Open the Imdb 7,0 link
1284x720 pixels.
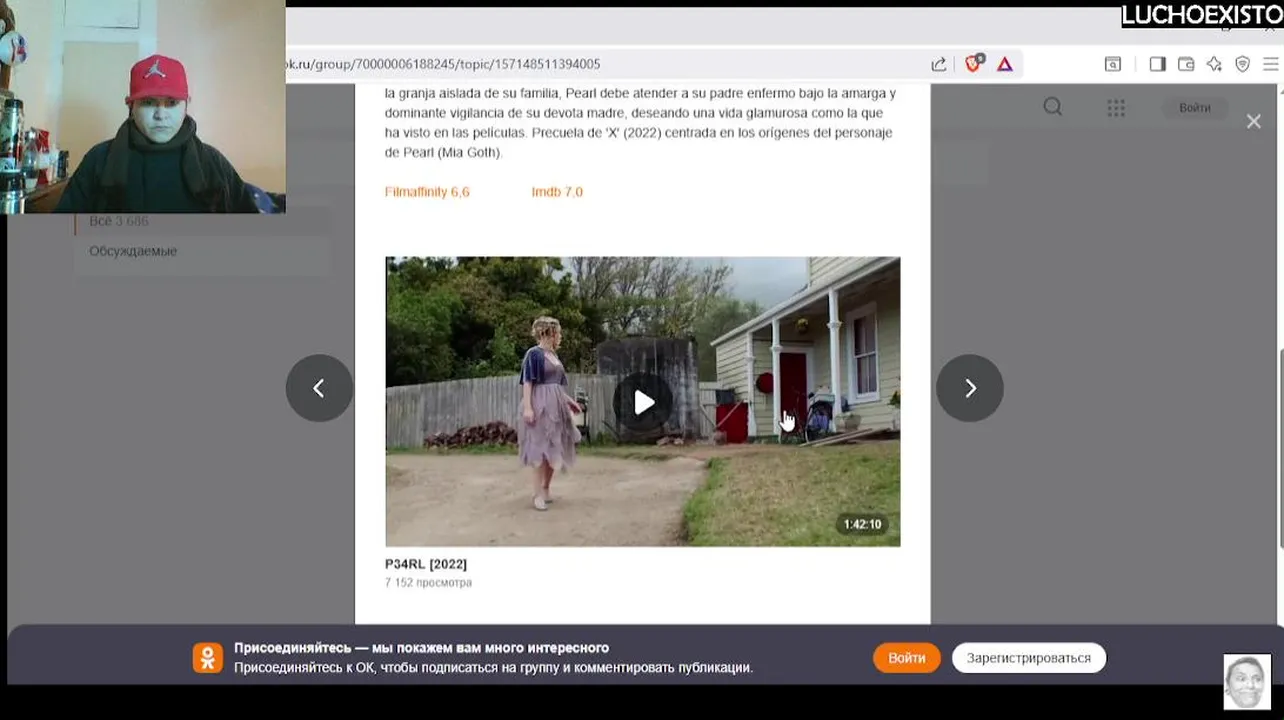point(557,192)
